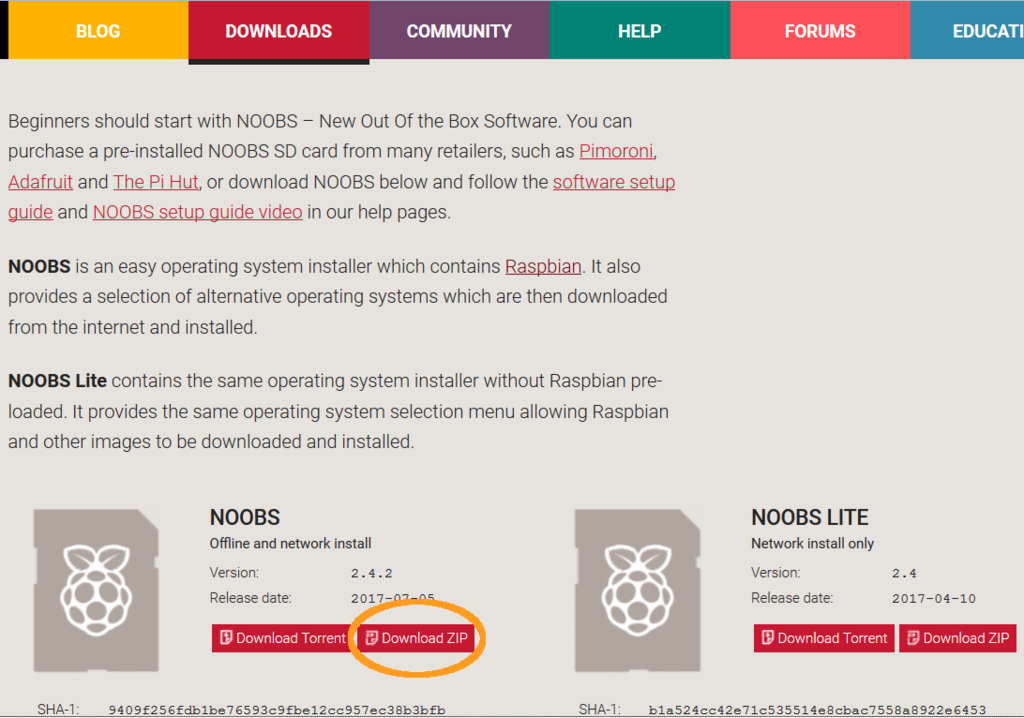Click the NOOBS LITE SD card image

coord(637,590)
